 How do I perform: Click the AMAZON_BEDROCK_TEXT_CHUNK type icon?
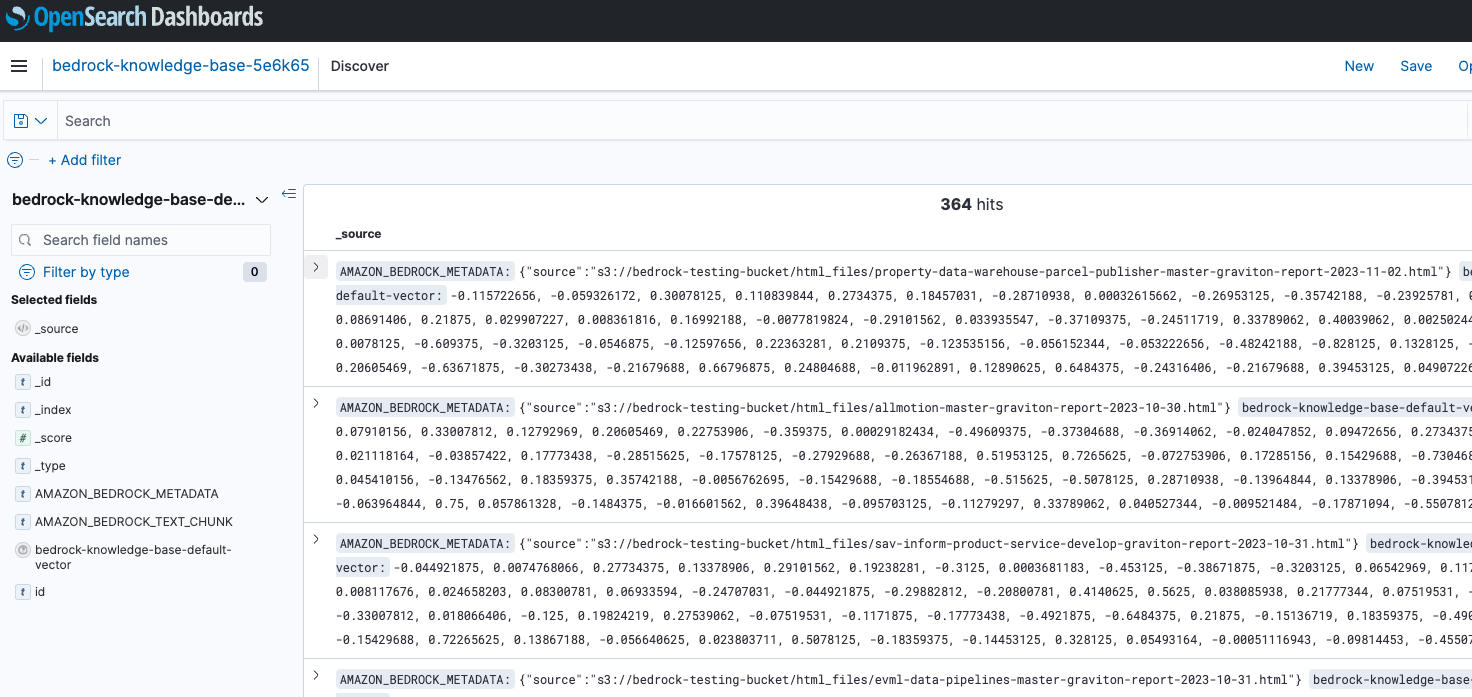pos(23,522)
